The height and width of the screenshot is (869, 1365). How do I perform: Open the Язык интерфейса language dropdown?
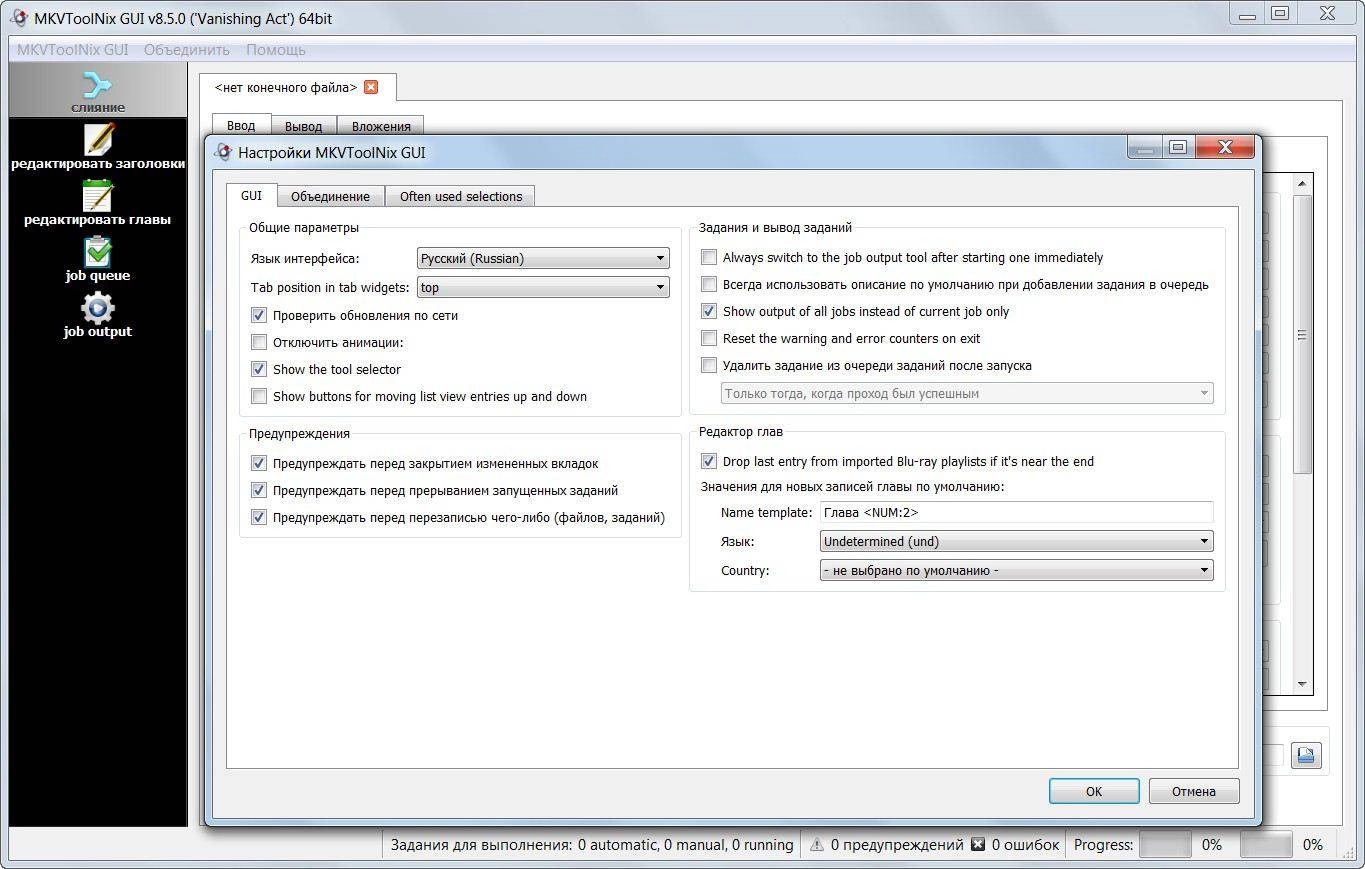(543, 258)
